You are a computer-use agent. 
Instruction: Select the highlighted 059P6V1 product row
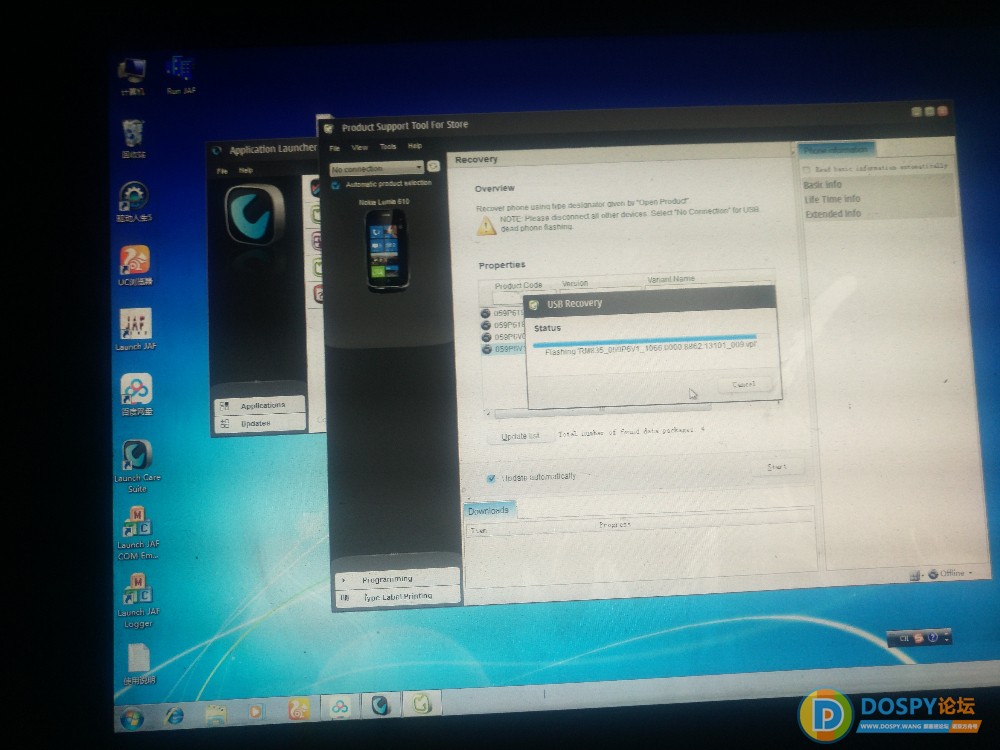502,349
